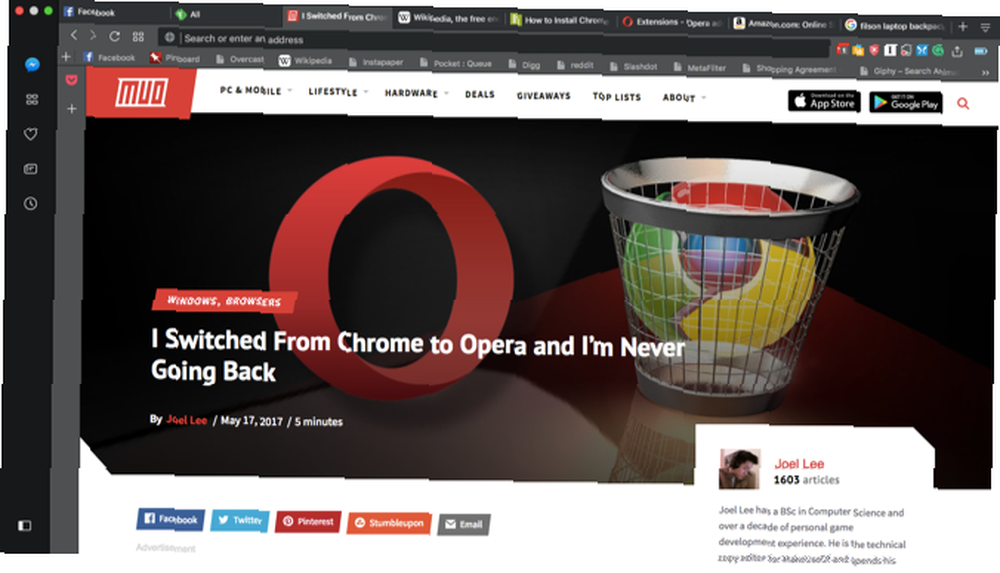Open Slashdot bookmark
The height and width of the screenshot is (573, 1000).
pyautogui.click(x=633, y=66)
